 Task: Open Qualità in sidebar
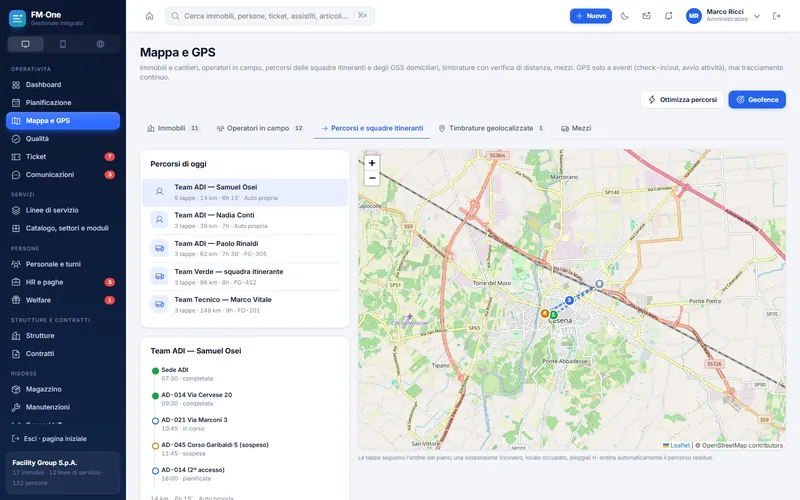coord(63,139)
